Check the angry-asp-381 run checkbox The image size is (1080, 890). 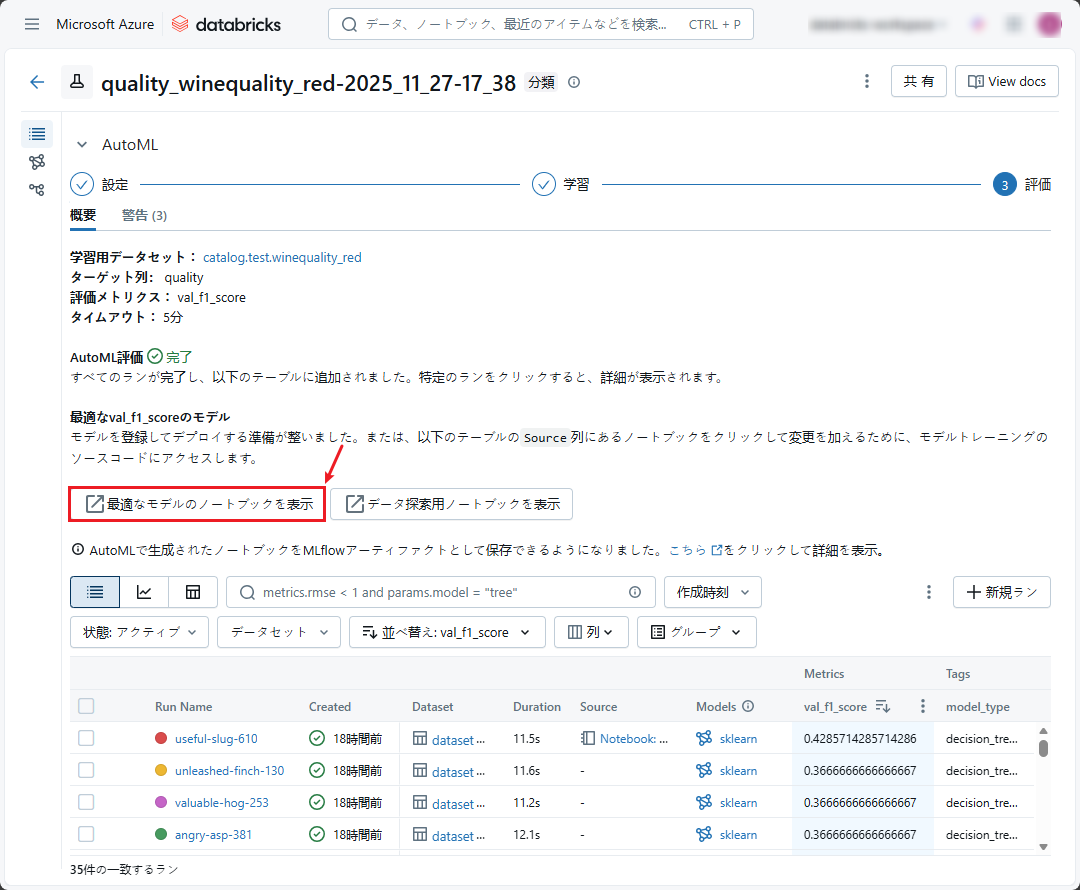tap(86, 834)
